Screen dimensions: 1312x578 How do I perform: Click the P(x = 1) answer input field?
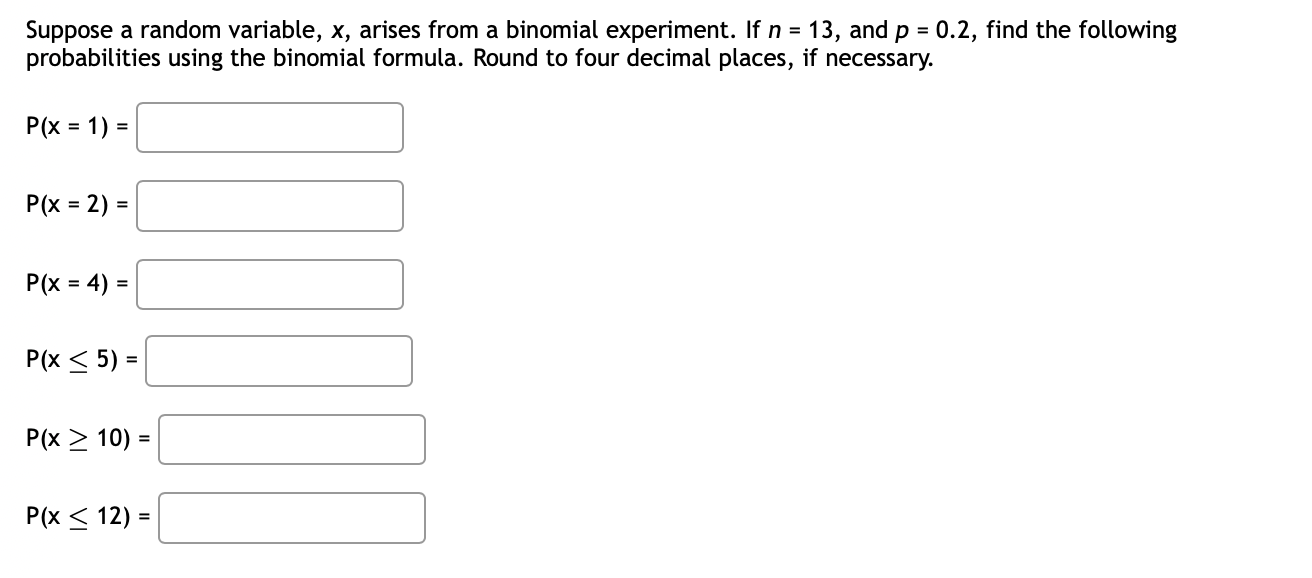(270, 127)
